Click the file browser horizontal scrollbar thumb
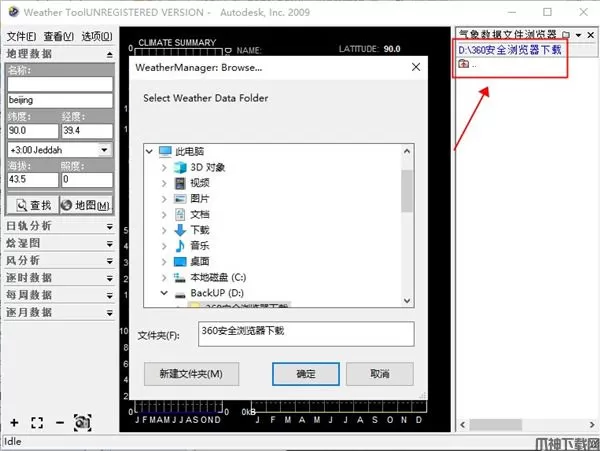Viewport: 600px width, 451px height. tap(496, 425)
